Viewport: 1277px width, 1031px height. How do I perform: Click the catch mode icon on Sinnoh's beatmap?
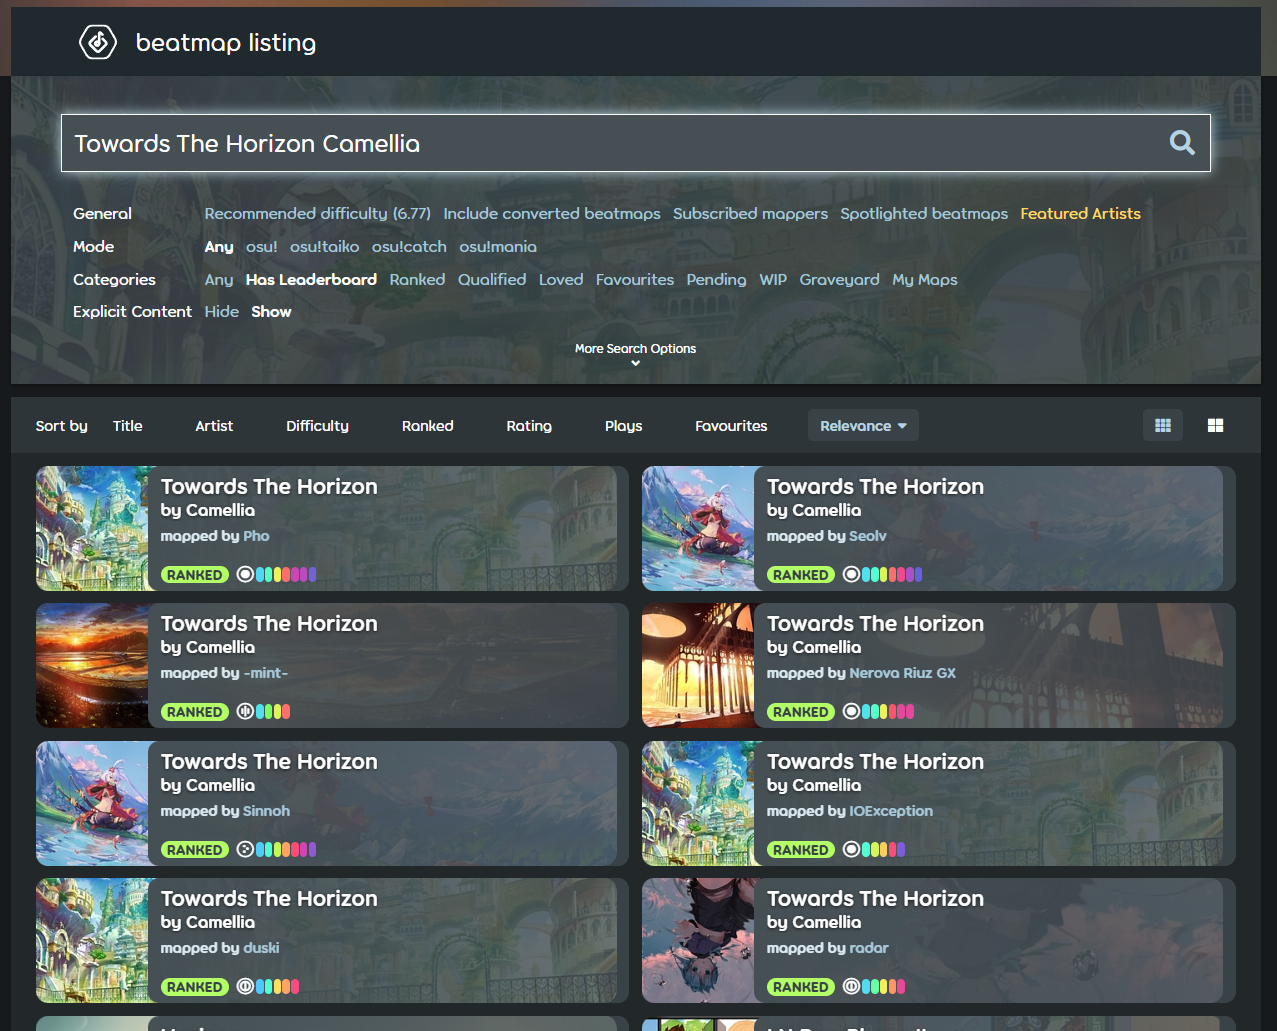245,849
